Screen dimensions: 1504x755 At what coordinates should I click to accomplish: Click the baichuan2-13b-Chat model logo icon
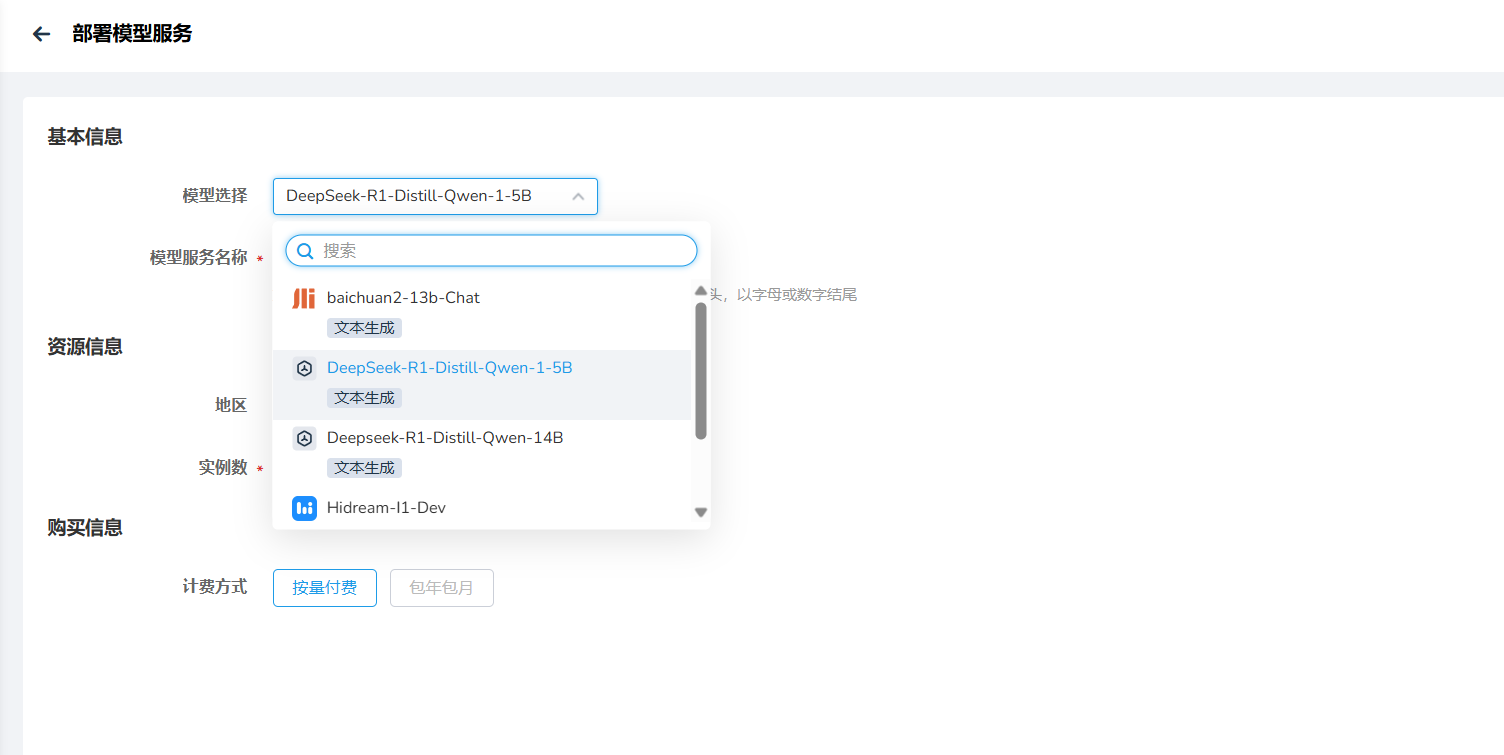(x=304, y=298)
